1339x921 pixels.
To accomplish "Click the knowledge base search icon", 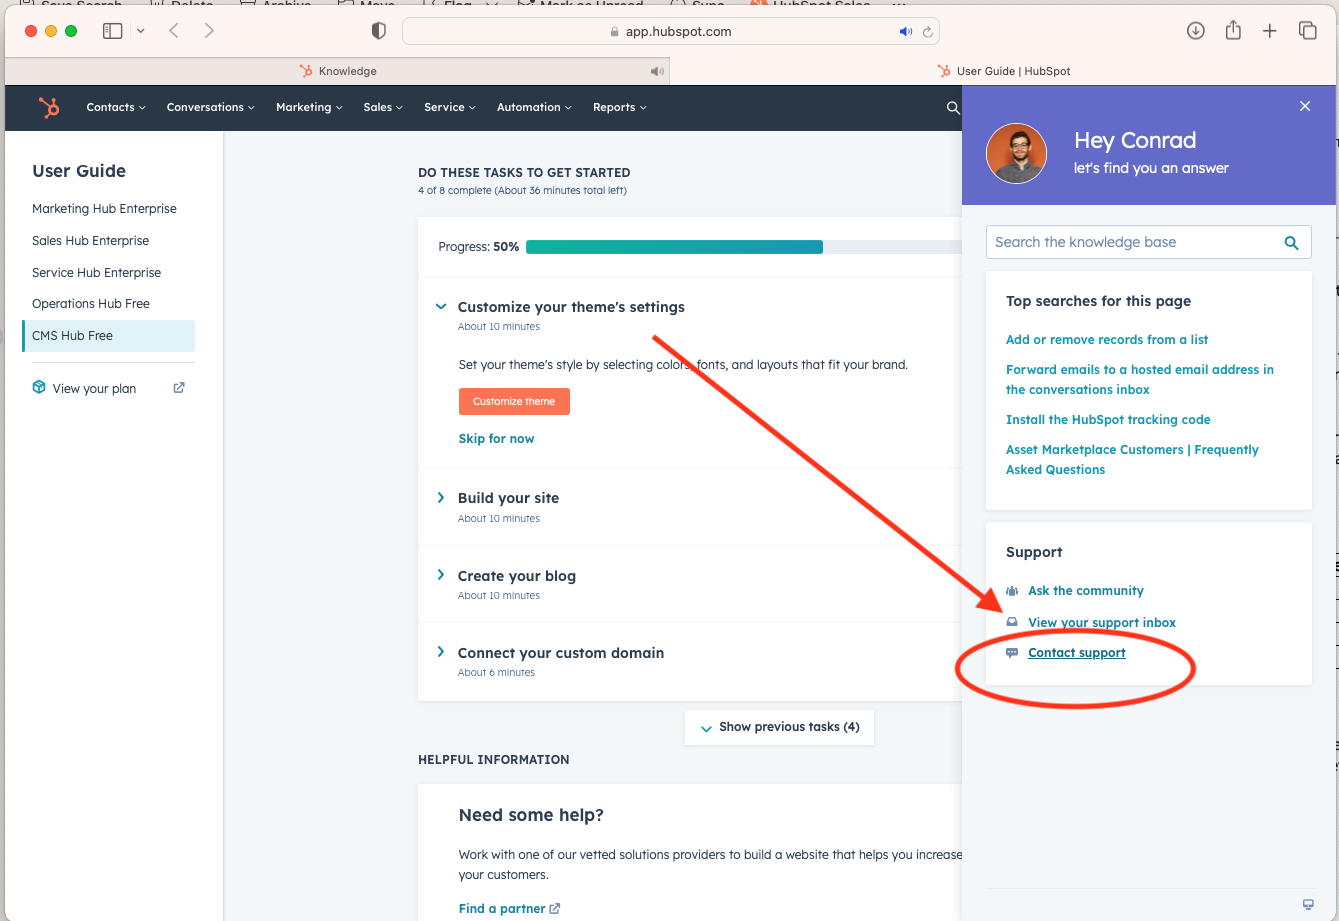I will click(x=1291, y=242).
